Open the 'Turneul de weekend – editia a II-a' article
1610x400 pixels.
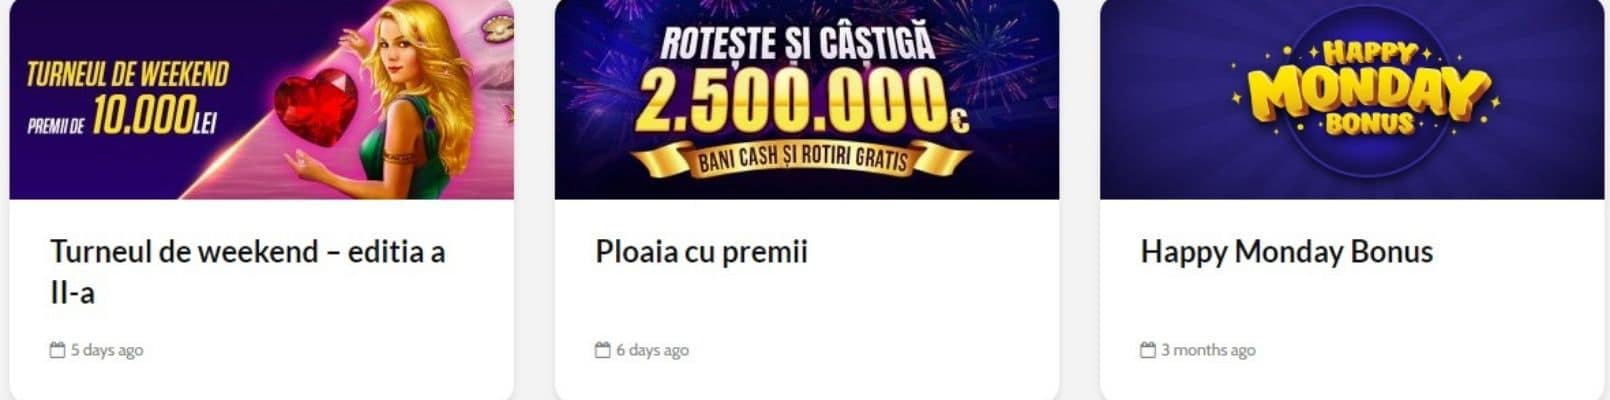247,272
